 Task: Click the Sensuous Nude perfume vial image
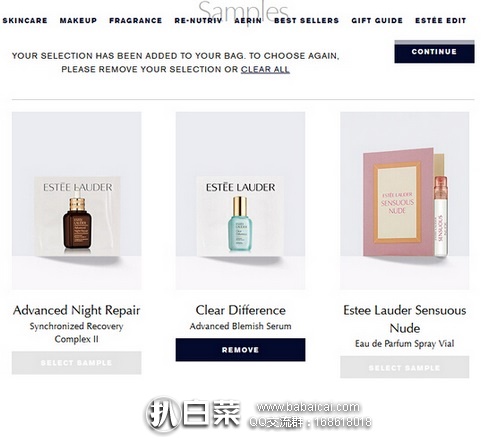pyautogui.click(x=405, y=201)
